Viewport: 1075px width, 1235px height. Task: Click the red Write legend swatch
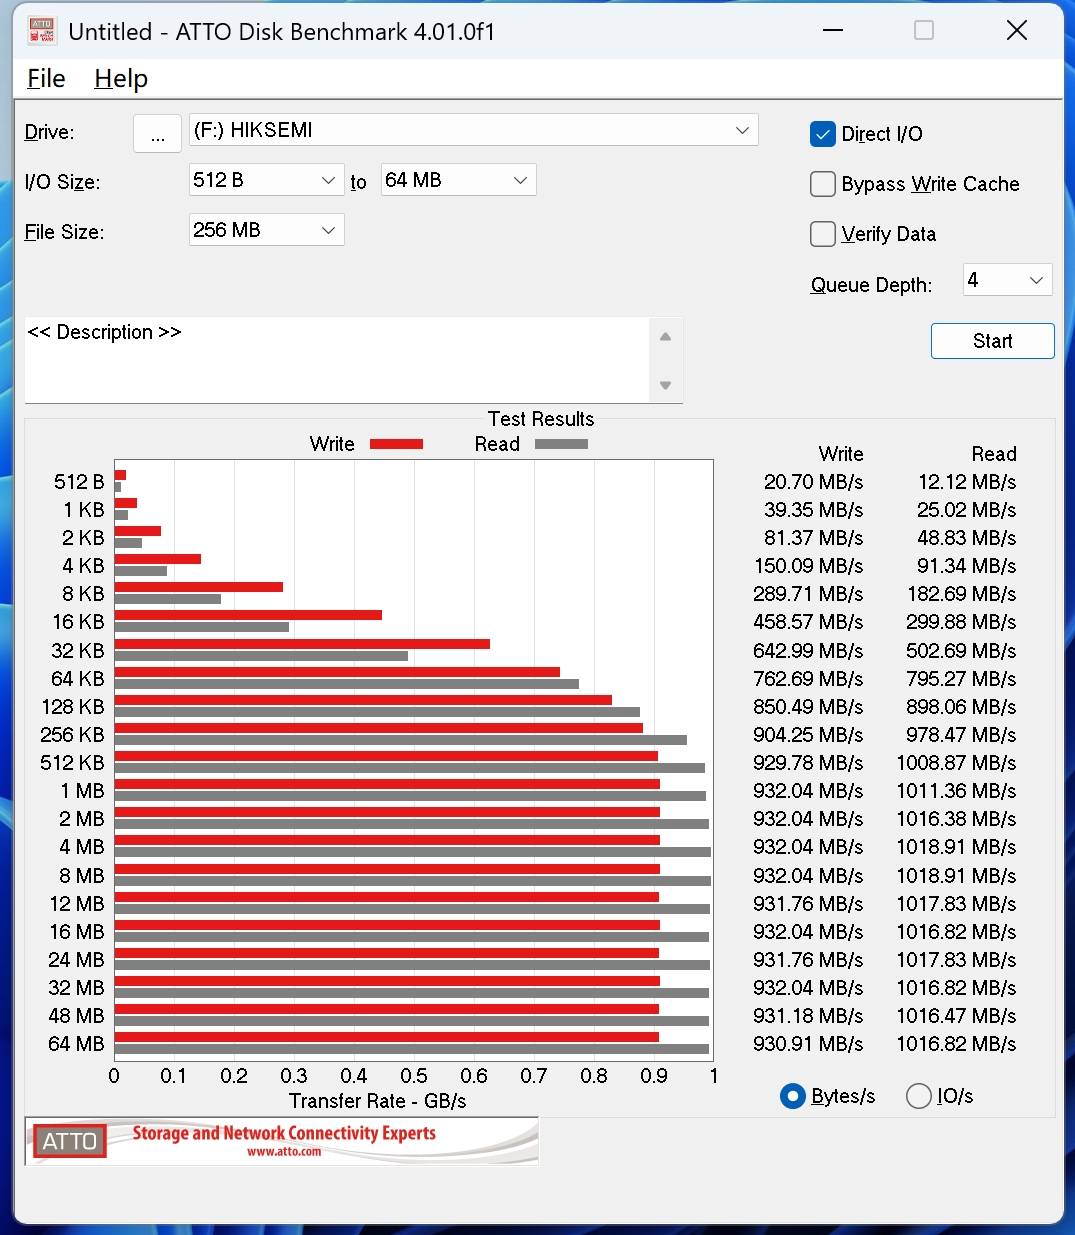[x=396, y=444]
